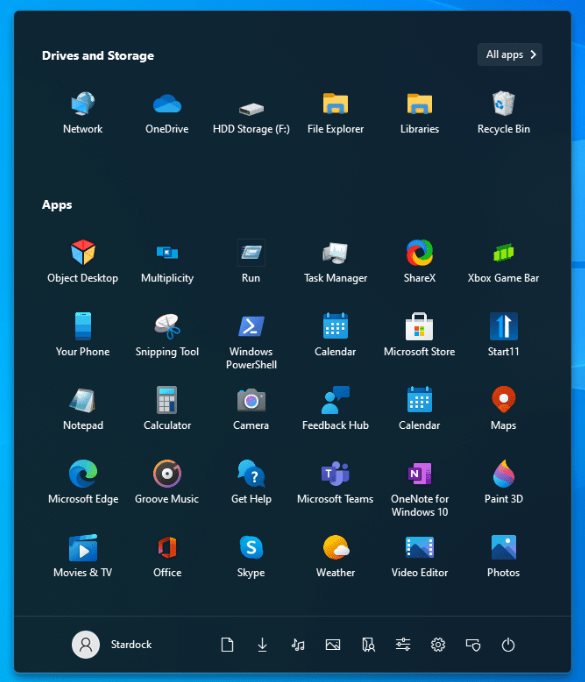Open the user personal folder shortcut
Viewport: 585px width, 682px height.
pyautogui.click(x=368, y=645)
